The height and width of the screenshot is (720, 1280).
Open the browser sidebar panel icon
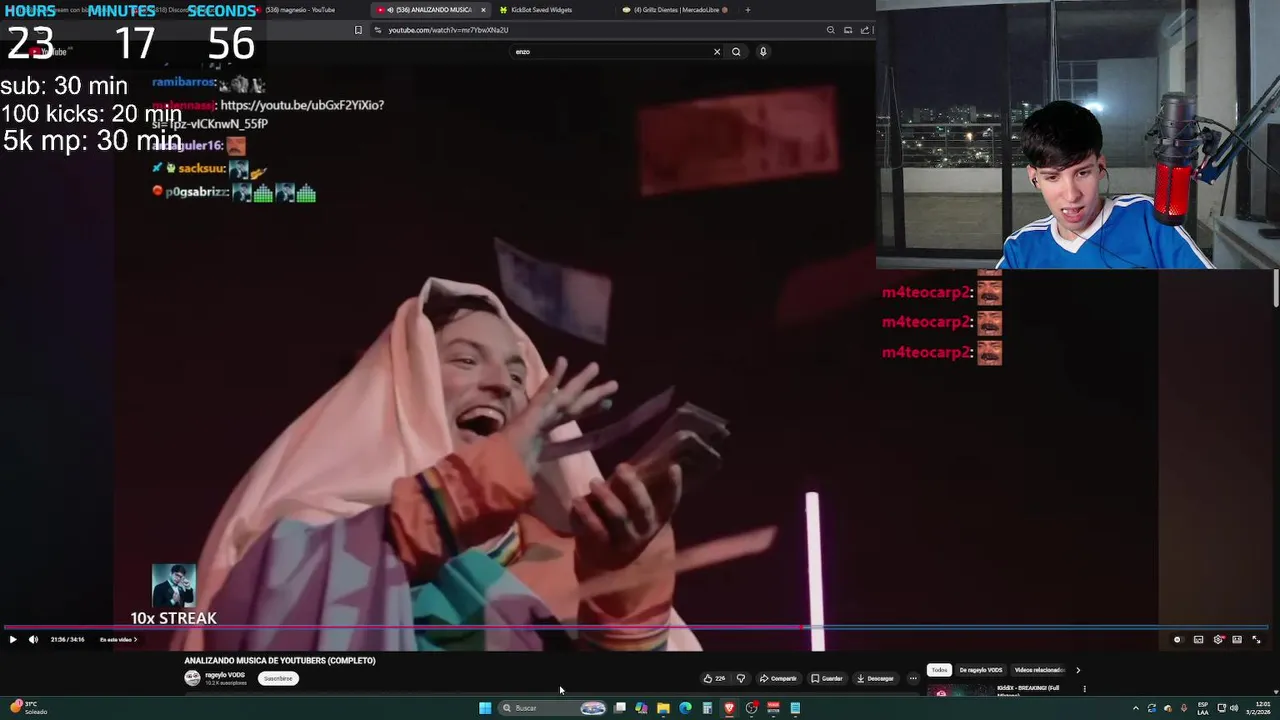click(848, 30)
